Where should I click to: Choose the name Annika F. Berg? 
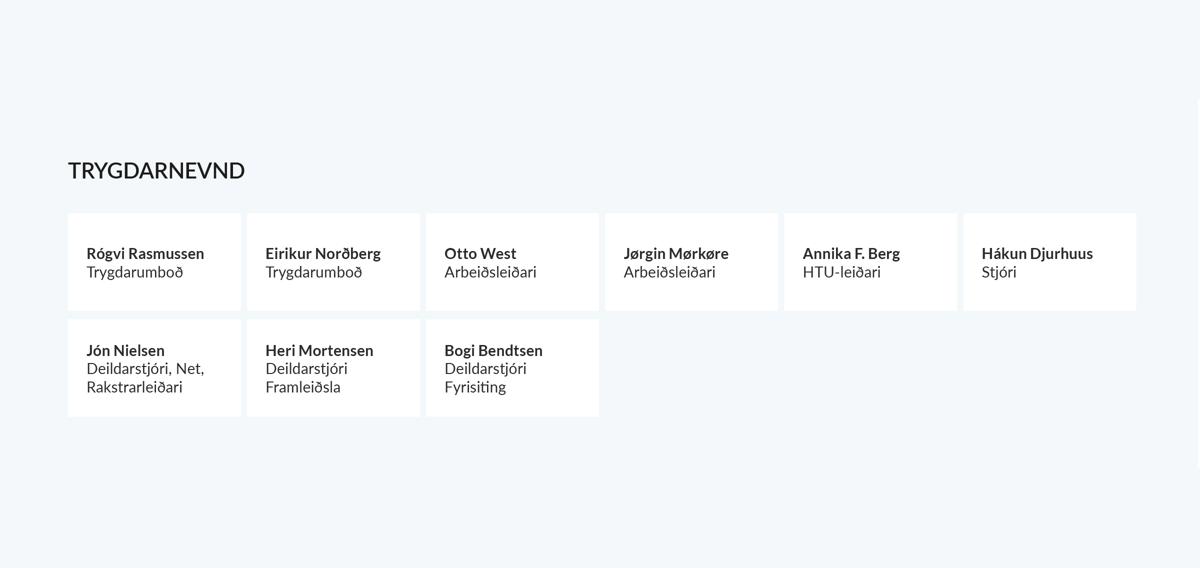(x=851, y=254)
